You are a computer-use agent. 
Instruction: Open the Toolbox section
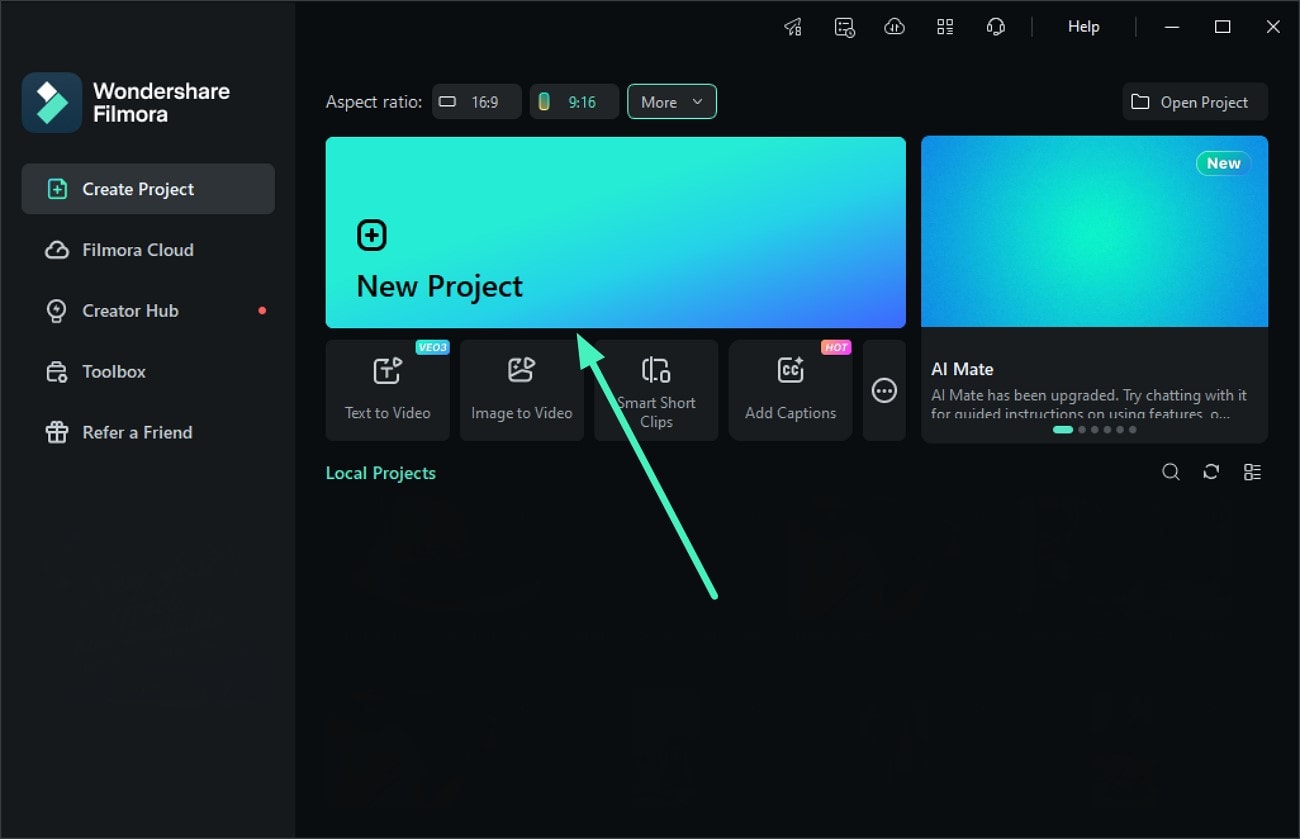coord(148,372)
